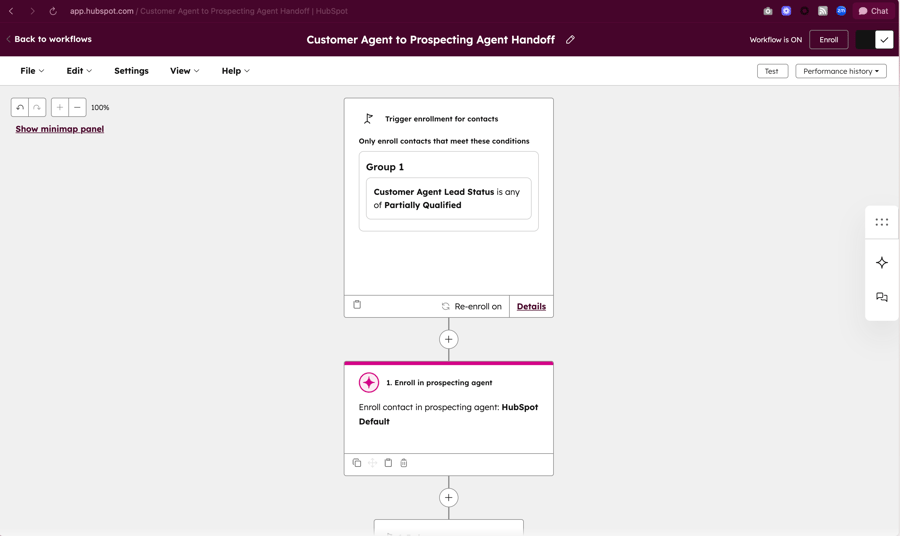Click the zoom in plus icon
This screenshot has width=900, height=536.
(x=60, y=107)
